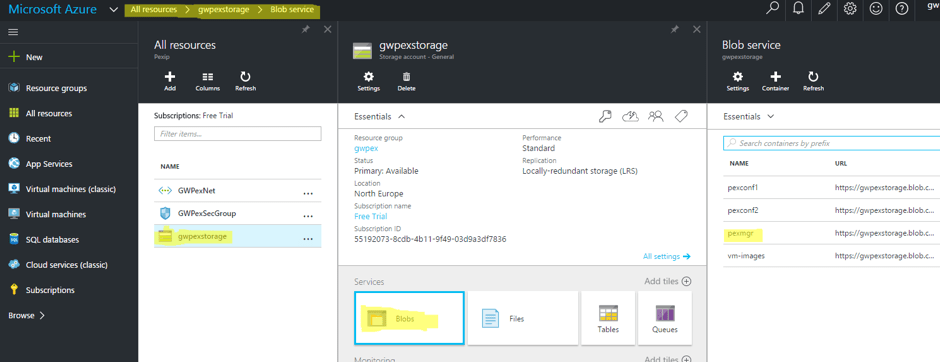The image size is (940, 362).
Task: Click Delete in gwpexstorage blade
Action: click(406, 82)
